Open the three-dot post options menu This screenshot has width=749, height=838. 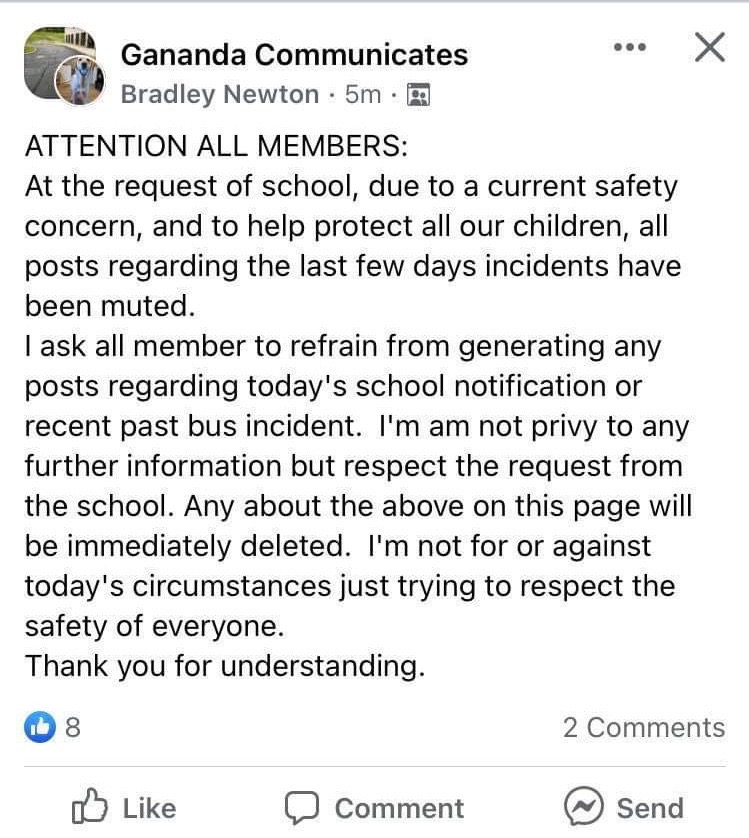tap(630, 48)
